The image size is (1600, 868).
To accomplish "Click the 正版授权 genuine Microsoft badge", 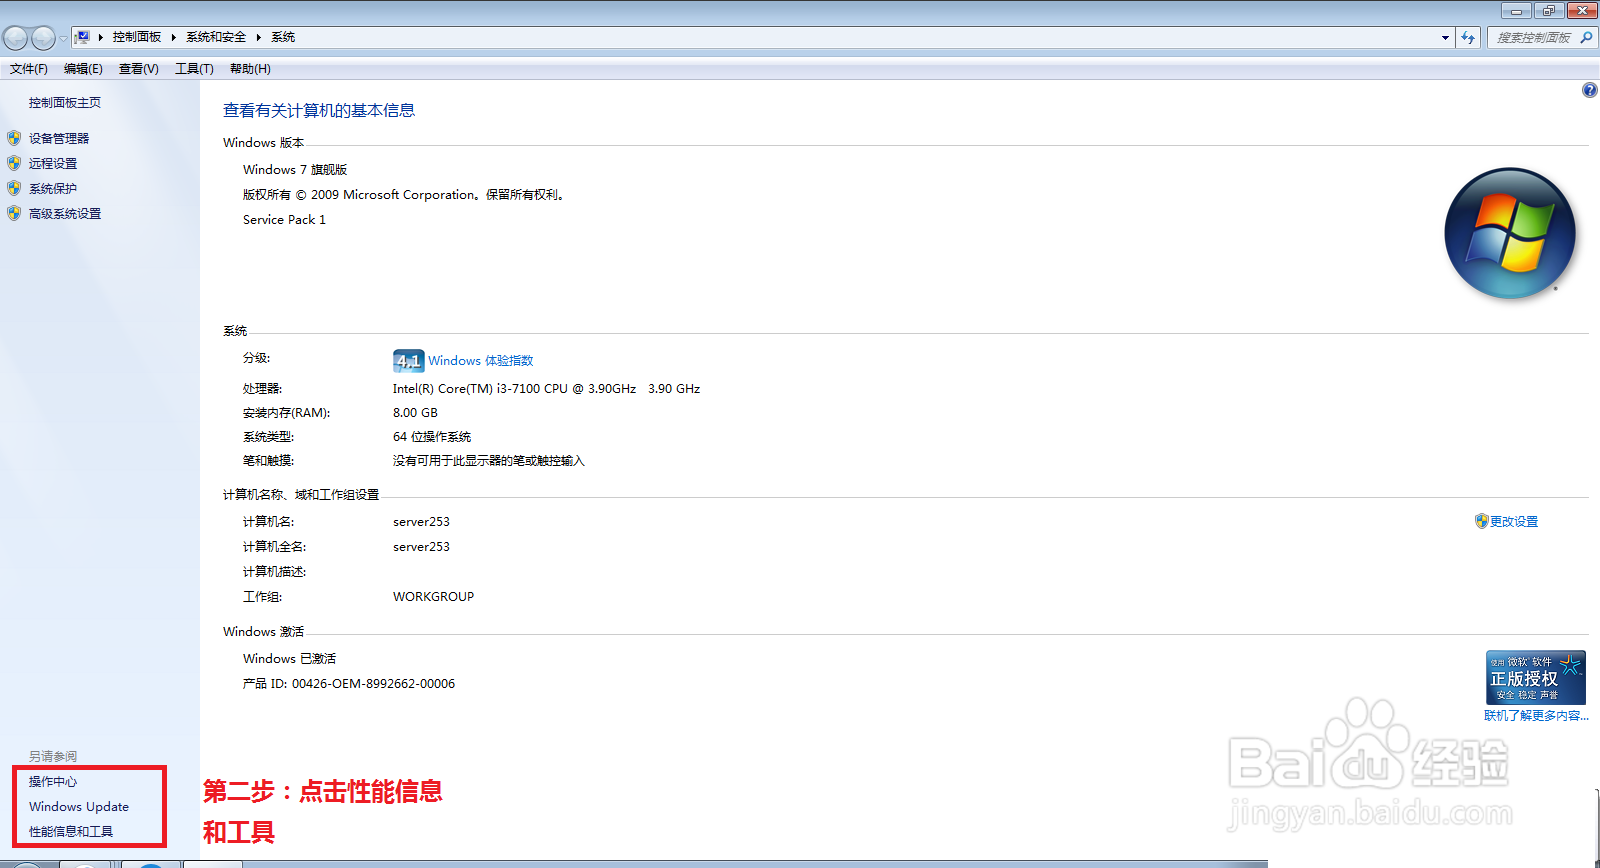I will [1535, 677].
